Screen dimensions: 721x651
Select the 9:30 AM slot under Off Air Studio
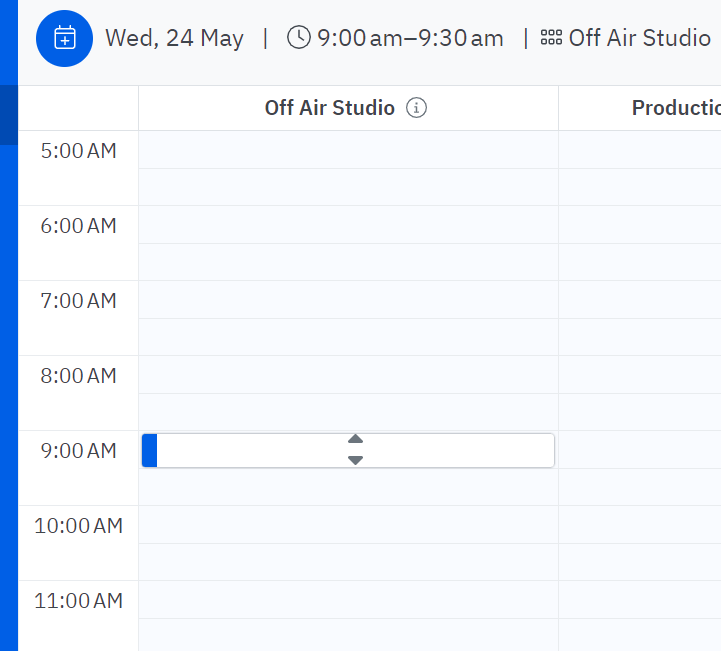(x=348, y=487)
